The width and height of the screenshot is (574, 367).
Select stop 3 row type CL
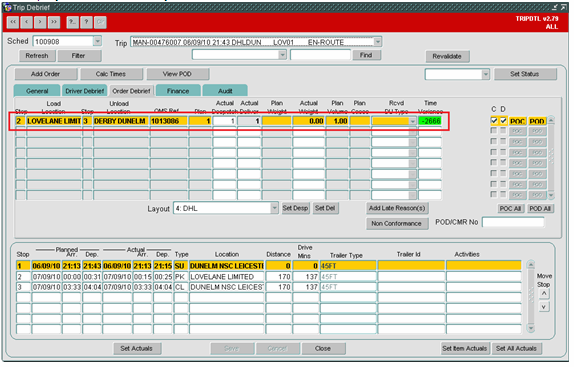click(269, 287)
